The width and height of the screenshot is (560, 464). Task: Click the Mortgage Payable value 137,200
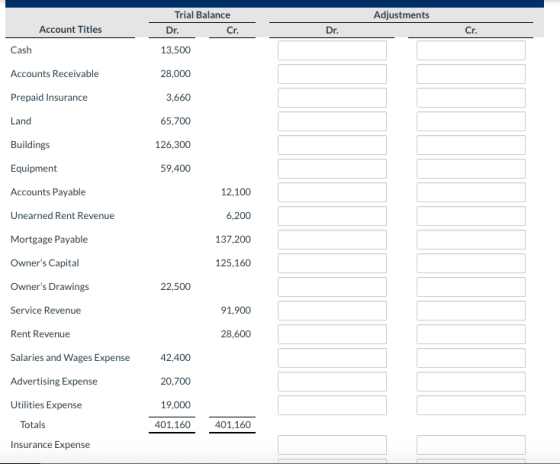point(233,239)
